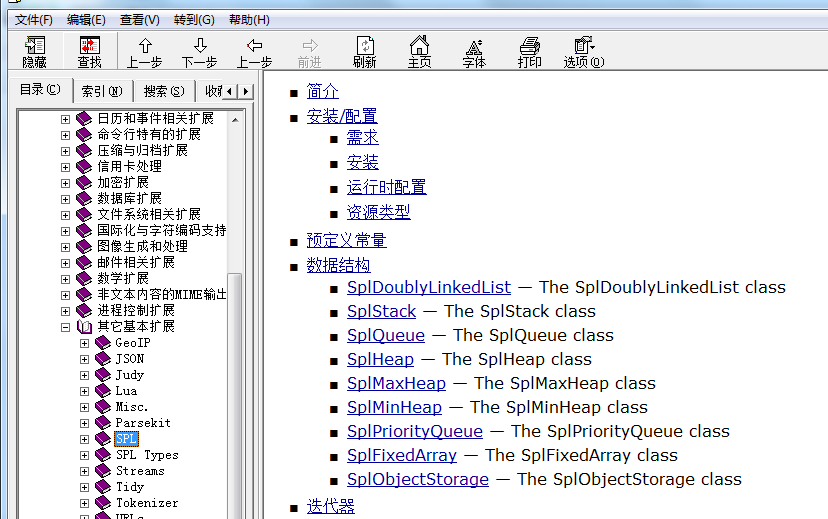Open the 预定义常量 link

coord(346,241)
